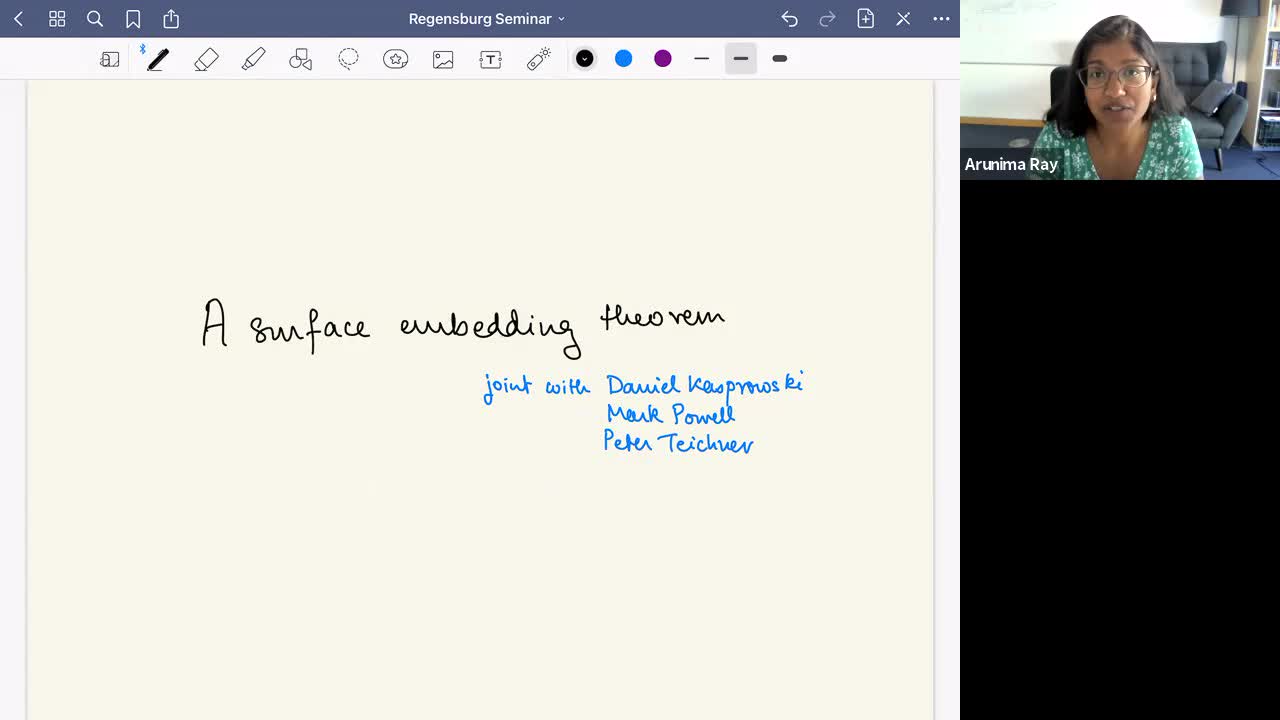Open the Elements sticker tool
Viewport: 1280px width, 720px height.
pos(396,59)
